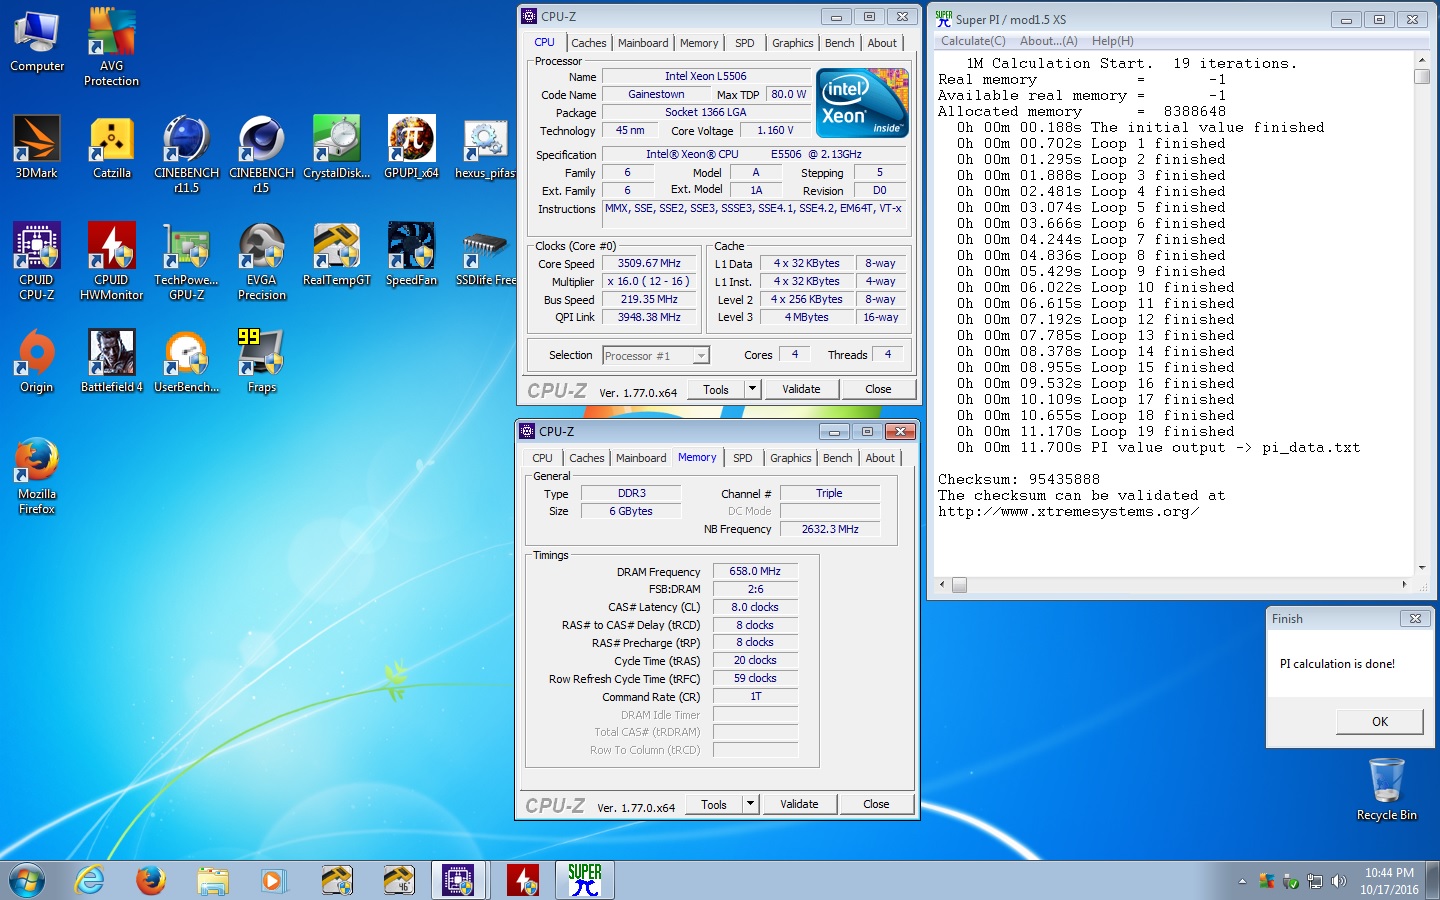Launch GPUPI_x64 desktop shortcut
1440x900 pixels.
pos(412,147)
